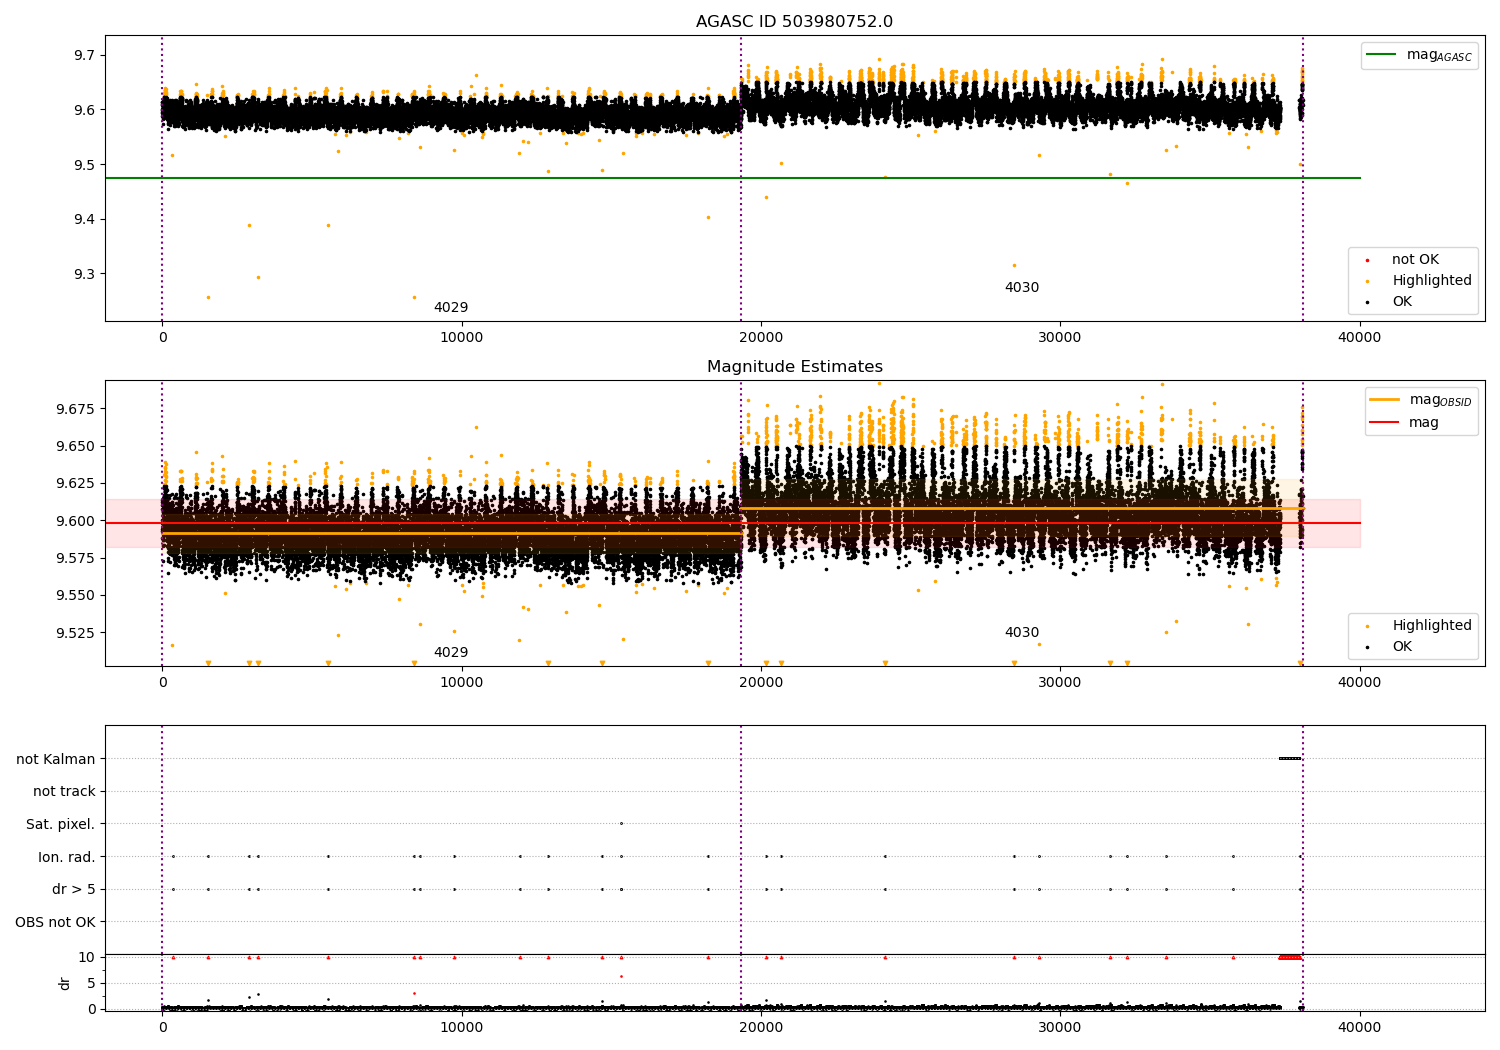The height and width of the screenshot is (1050, 1500).
Task: Click the 'Magnitude Estimates' plot title
Action: [x=794, y=367]
